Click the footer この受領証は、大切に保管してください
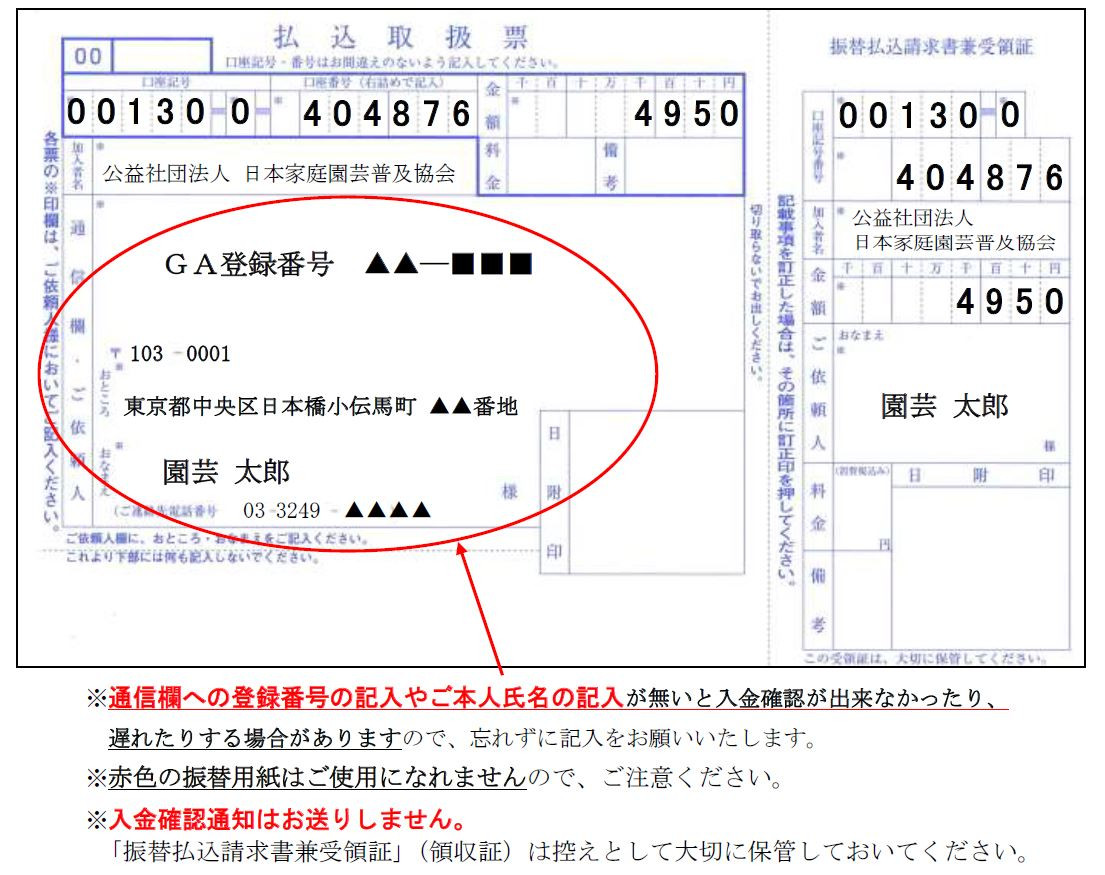Screen dimensions: 1105x875 tap(925, 659)
